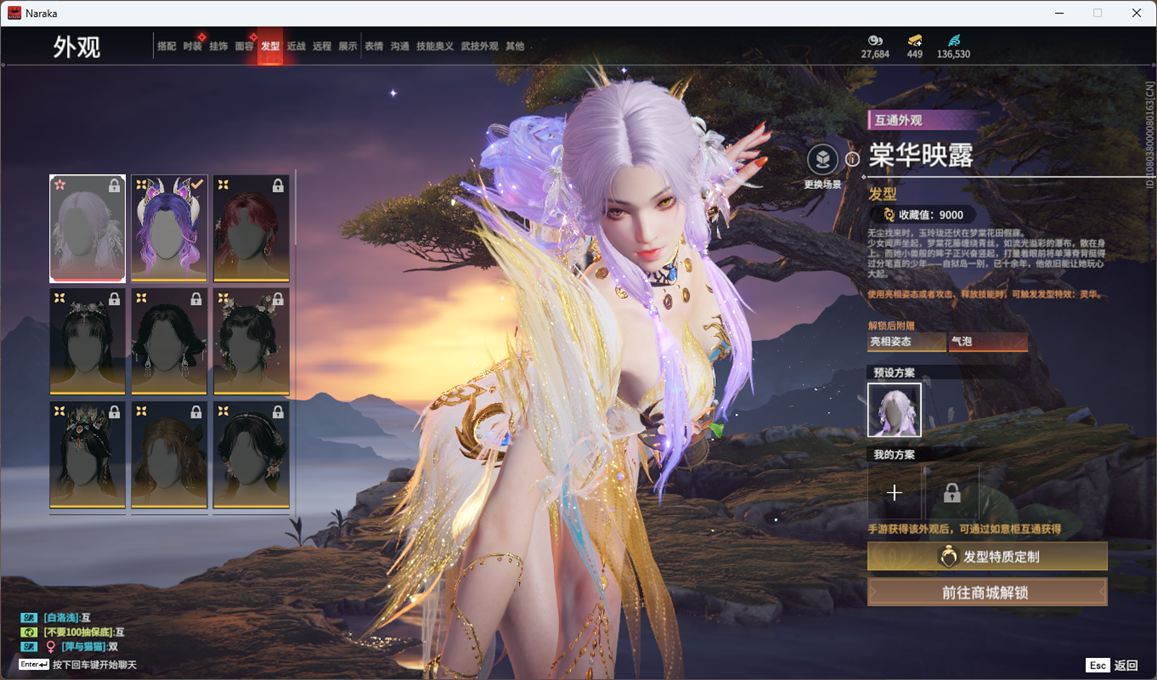Go to the 技能奥义 tab
Viewport: 1157px width, 680px height.
coord(435,46)
